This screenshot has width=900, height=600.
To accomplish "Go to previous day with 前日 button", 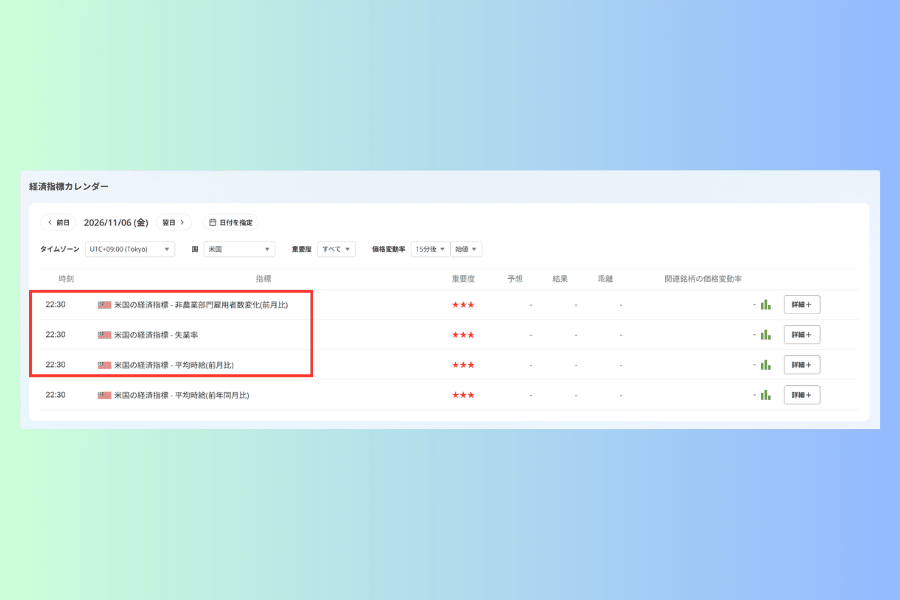I will click(59, 222).
